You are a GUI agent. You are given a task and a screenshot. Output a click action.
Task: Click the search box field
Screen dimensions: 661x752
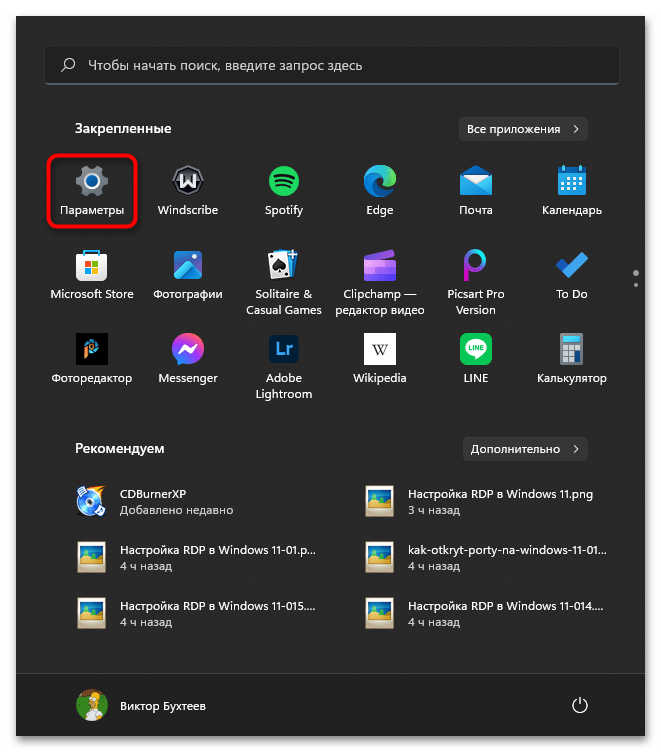pos(331,65)
